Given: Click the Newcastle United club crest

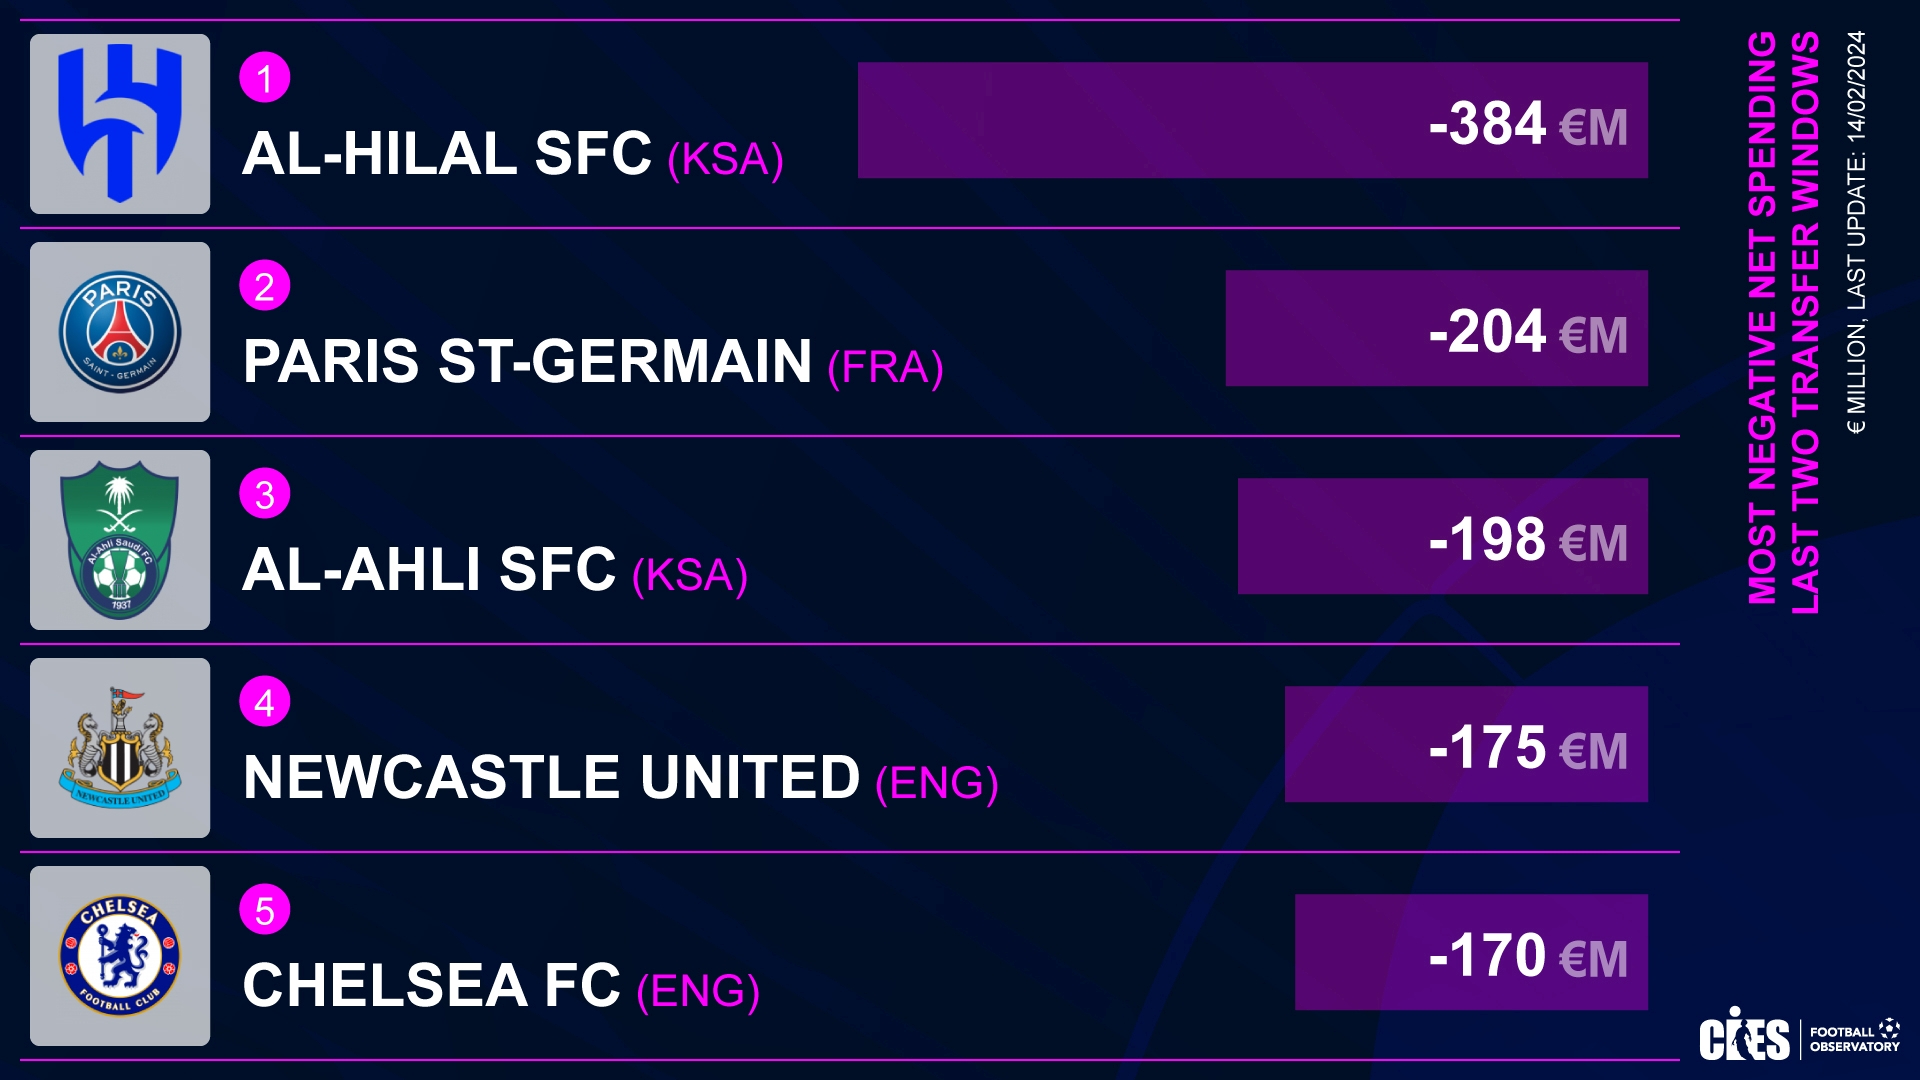Looking at the screenshot, I should click(120, 748).
